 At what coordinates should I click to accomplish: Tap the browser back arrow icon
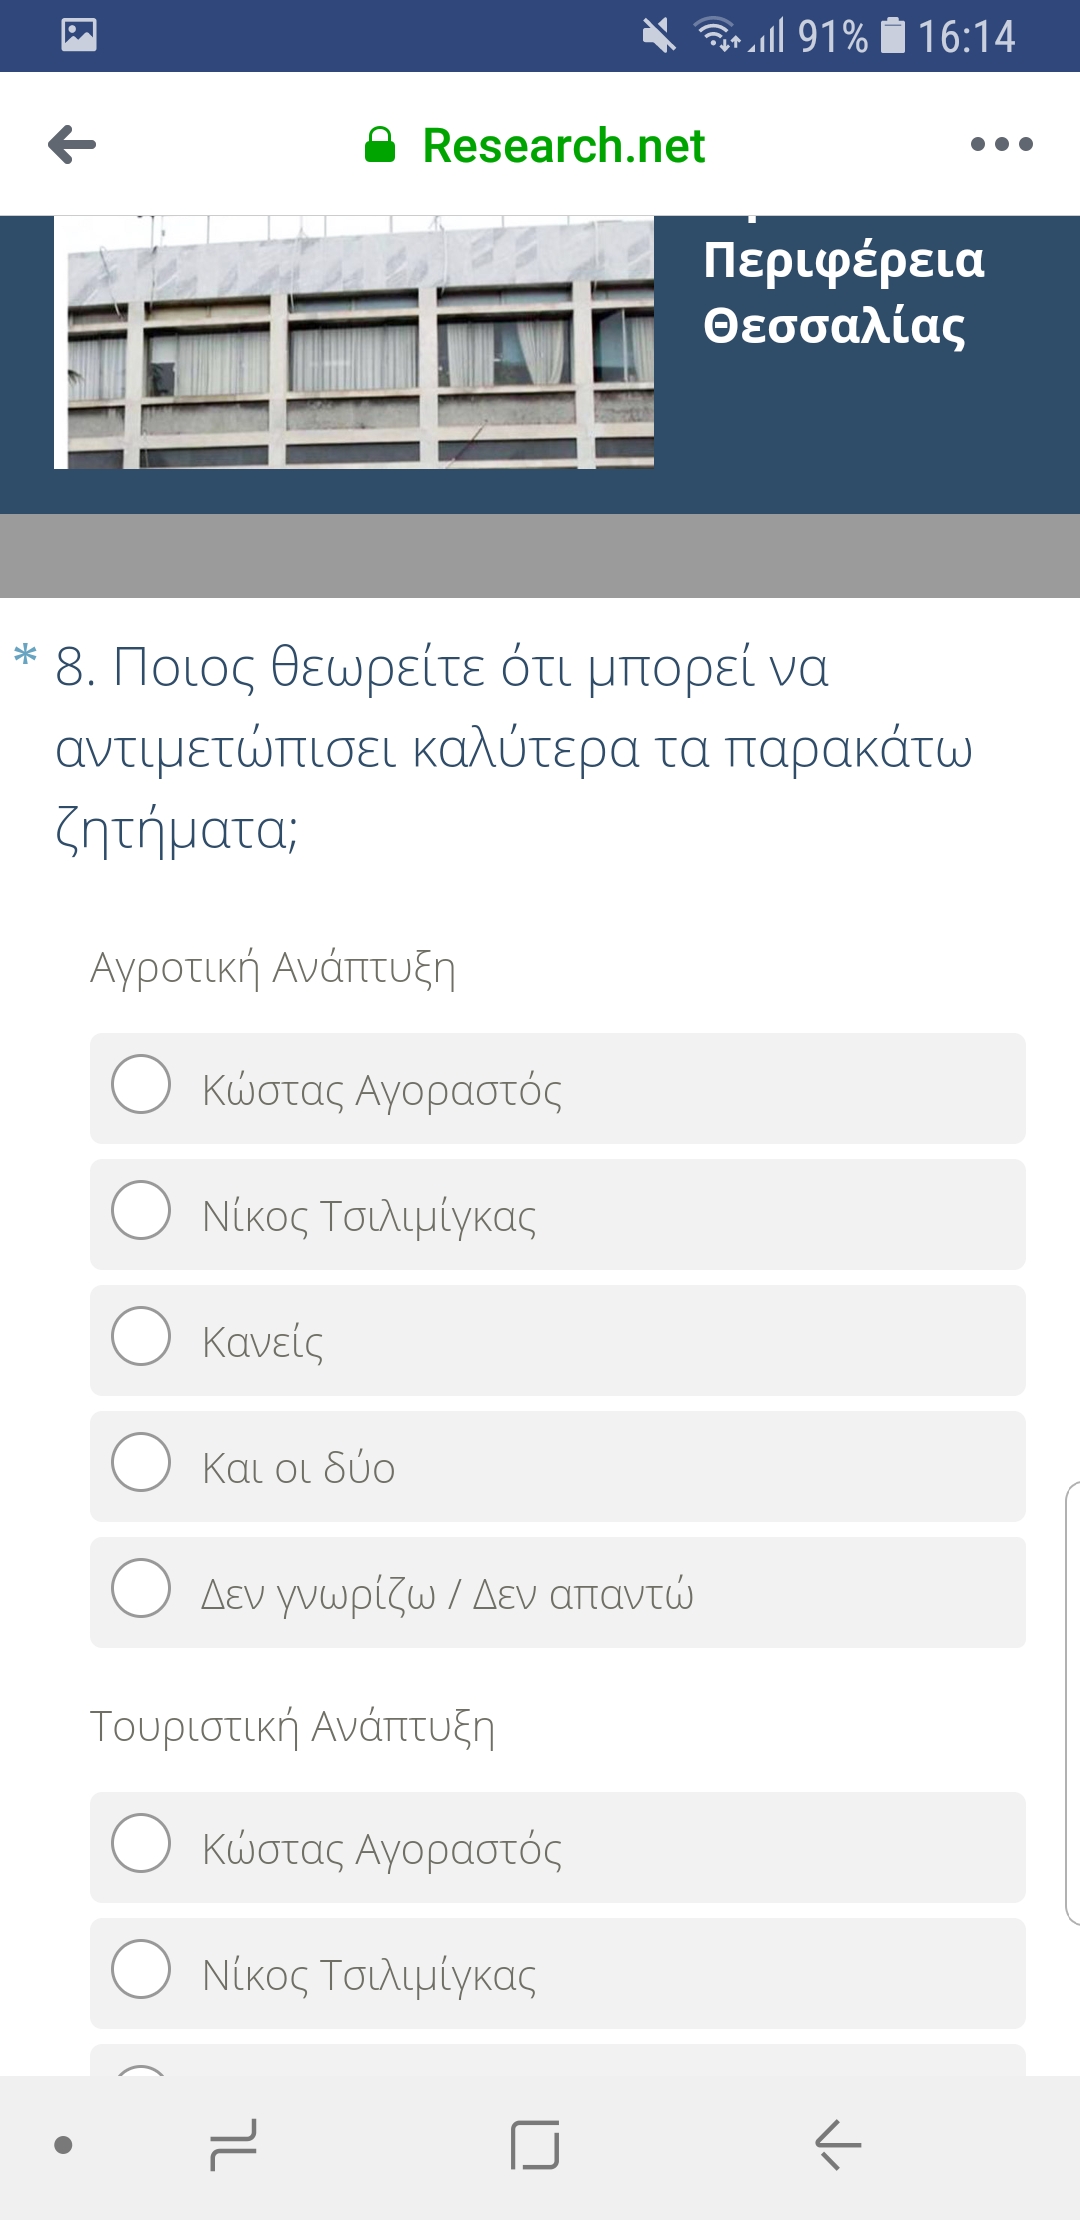72,145
